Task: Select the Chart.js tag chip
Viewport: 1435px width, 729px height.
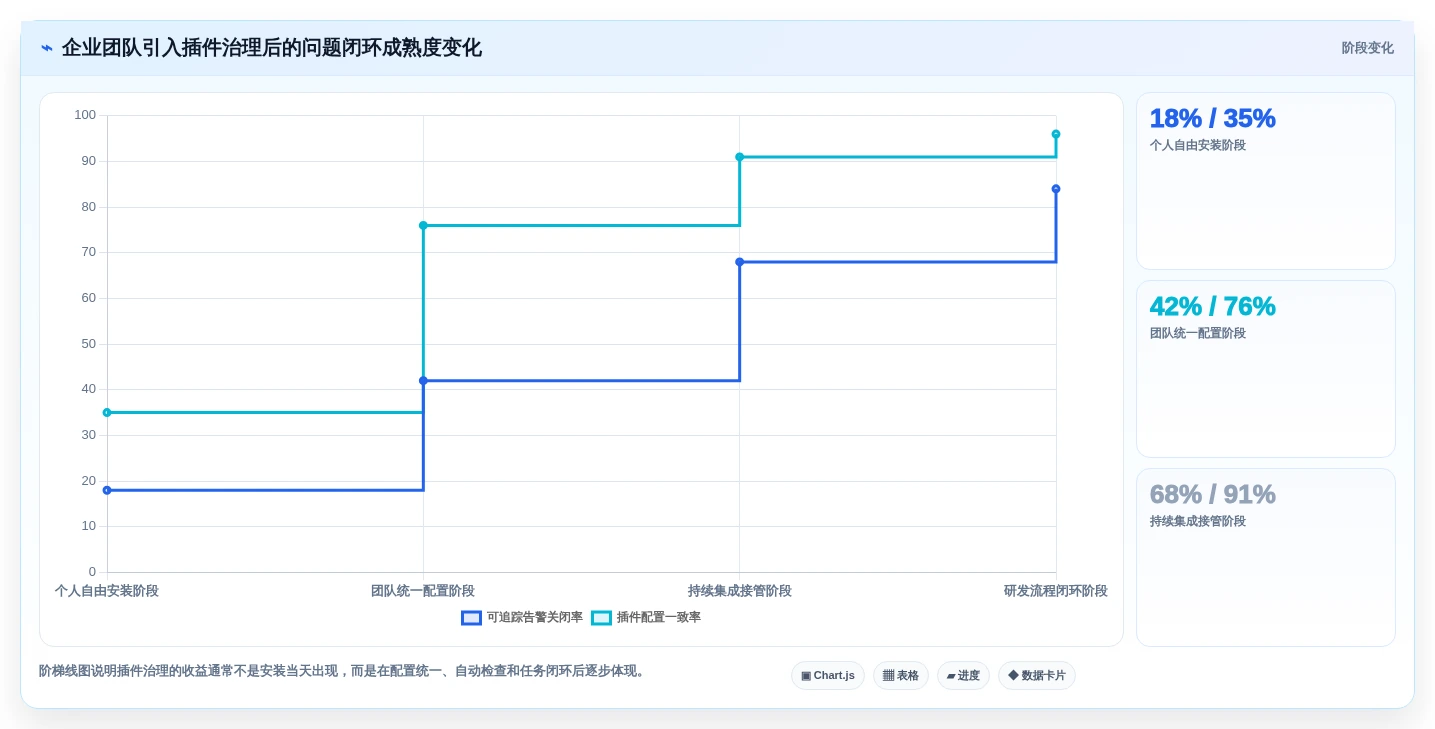Action: (x=828, y=676)
